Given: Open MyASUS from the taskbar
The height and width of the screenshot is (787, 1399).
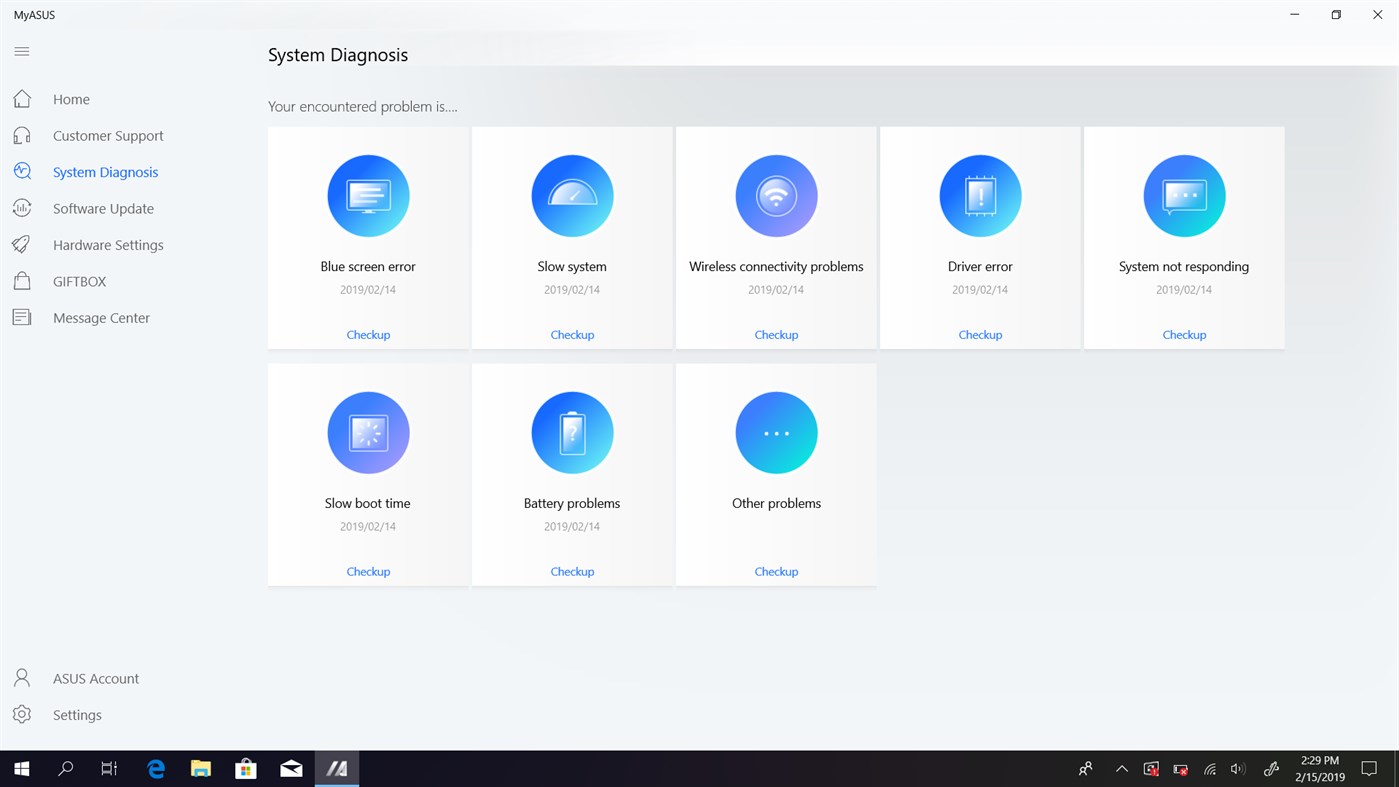Looking at the screenshot, I should [337, 768].
